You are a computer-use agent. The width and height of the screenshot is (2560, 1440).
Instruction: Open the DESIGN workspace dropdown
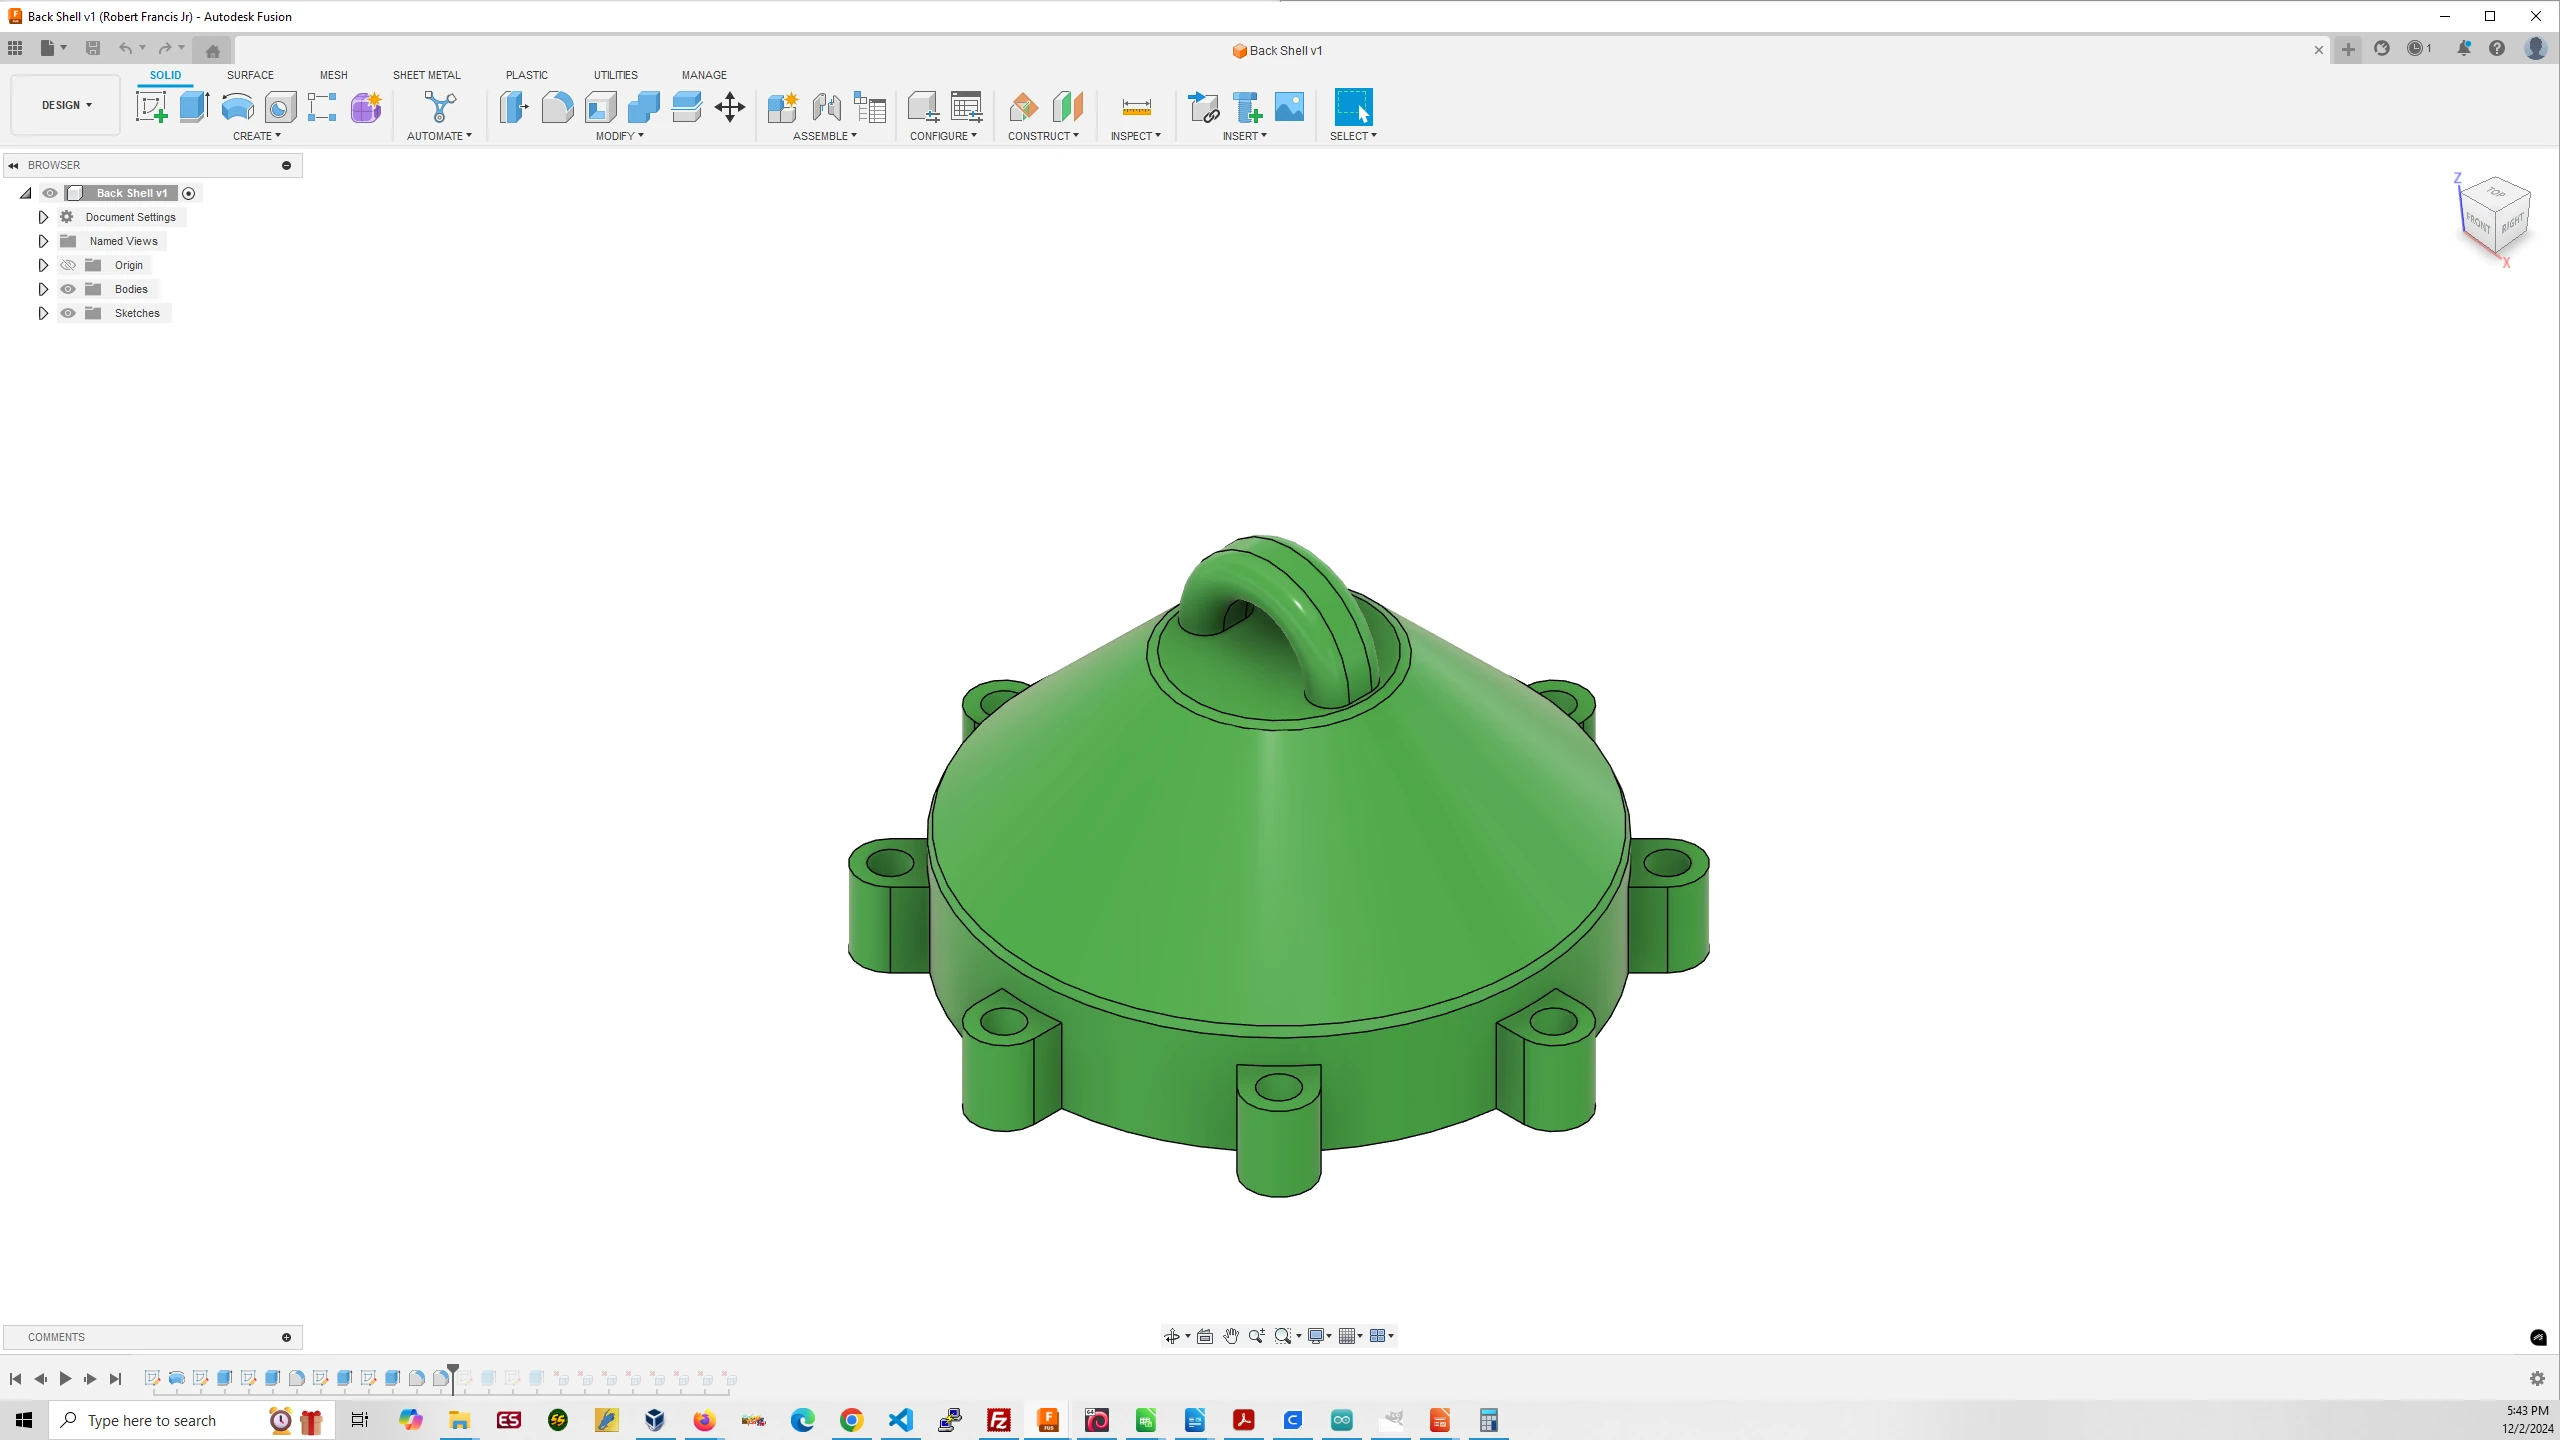pyautogui.click(x=66, y=105)
